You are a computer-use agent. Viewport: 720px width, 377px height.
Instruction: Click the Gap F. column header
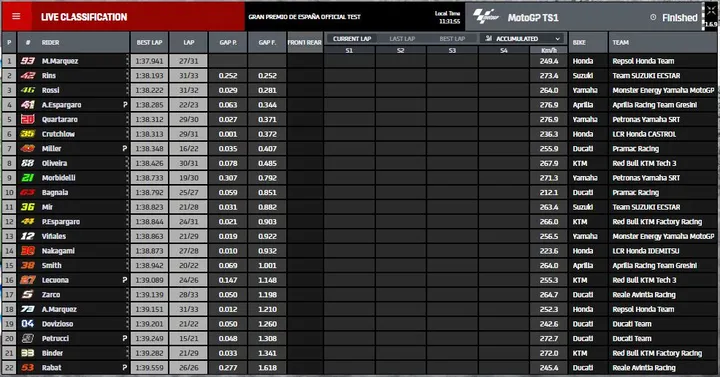pos(267,42)
